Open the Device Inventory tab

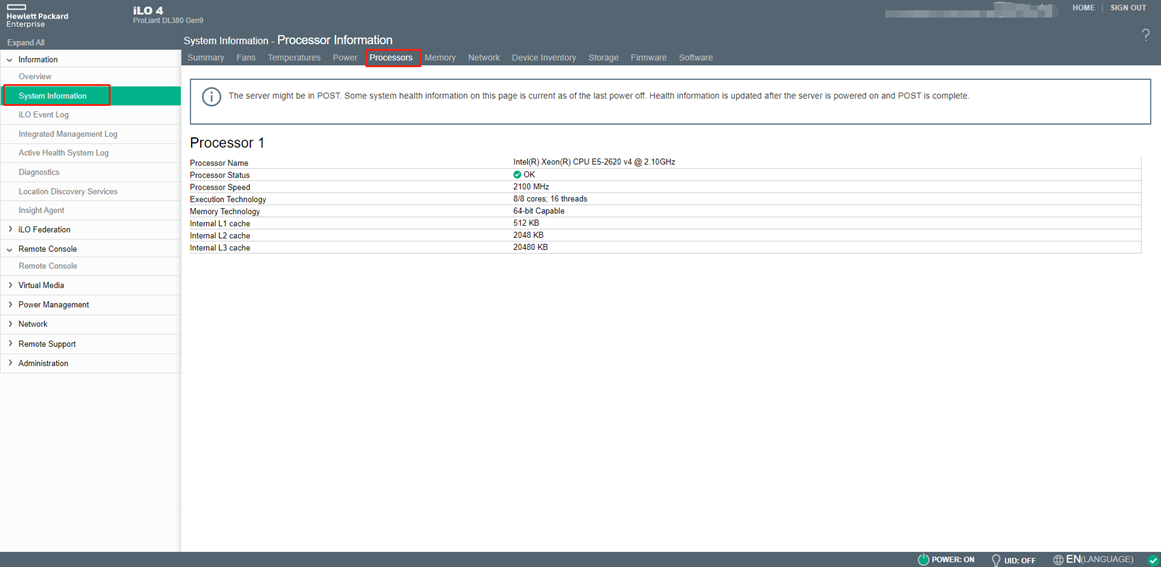click(543, 58)
